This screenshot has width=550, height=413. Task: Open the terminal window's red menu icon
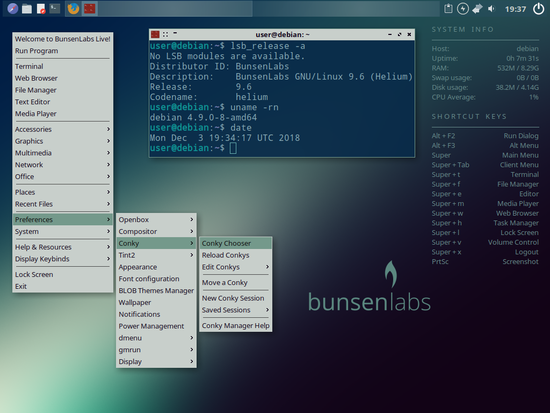pyautogui.click(x=155, y=34)
